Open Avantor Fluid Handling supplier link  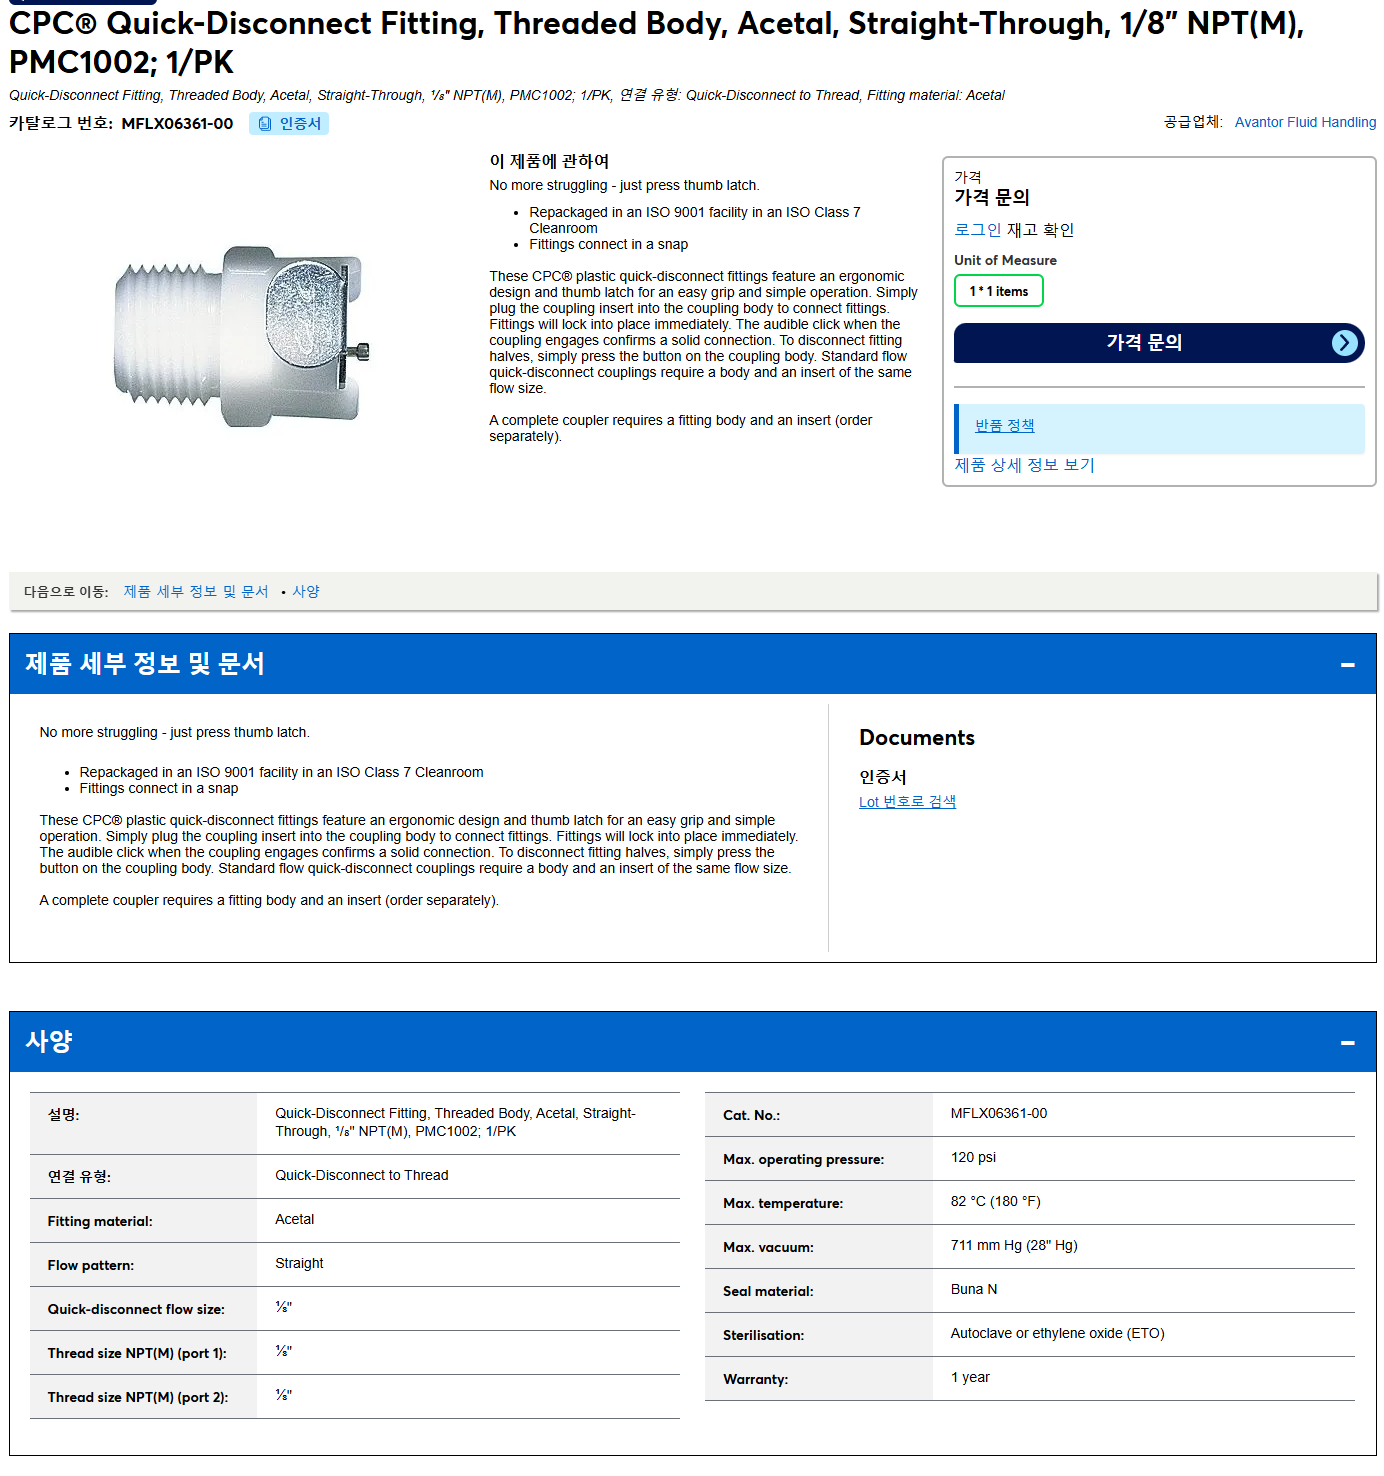tap(1305, 122)
